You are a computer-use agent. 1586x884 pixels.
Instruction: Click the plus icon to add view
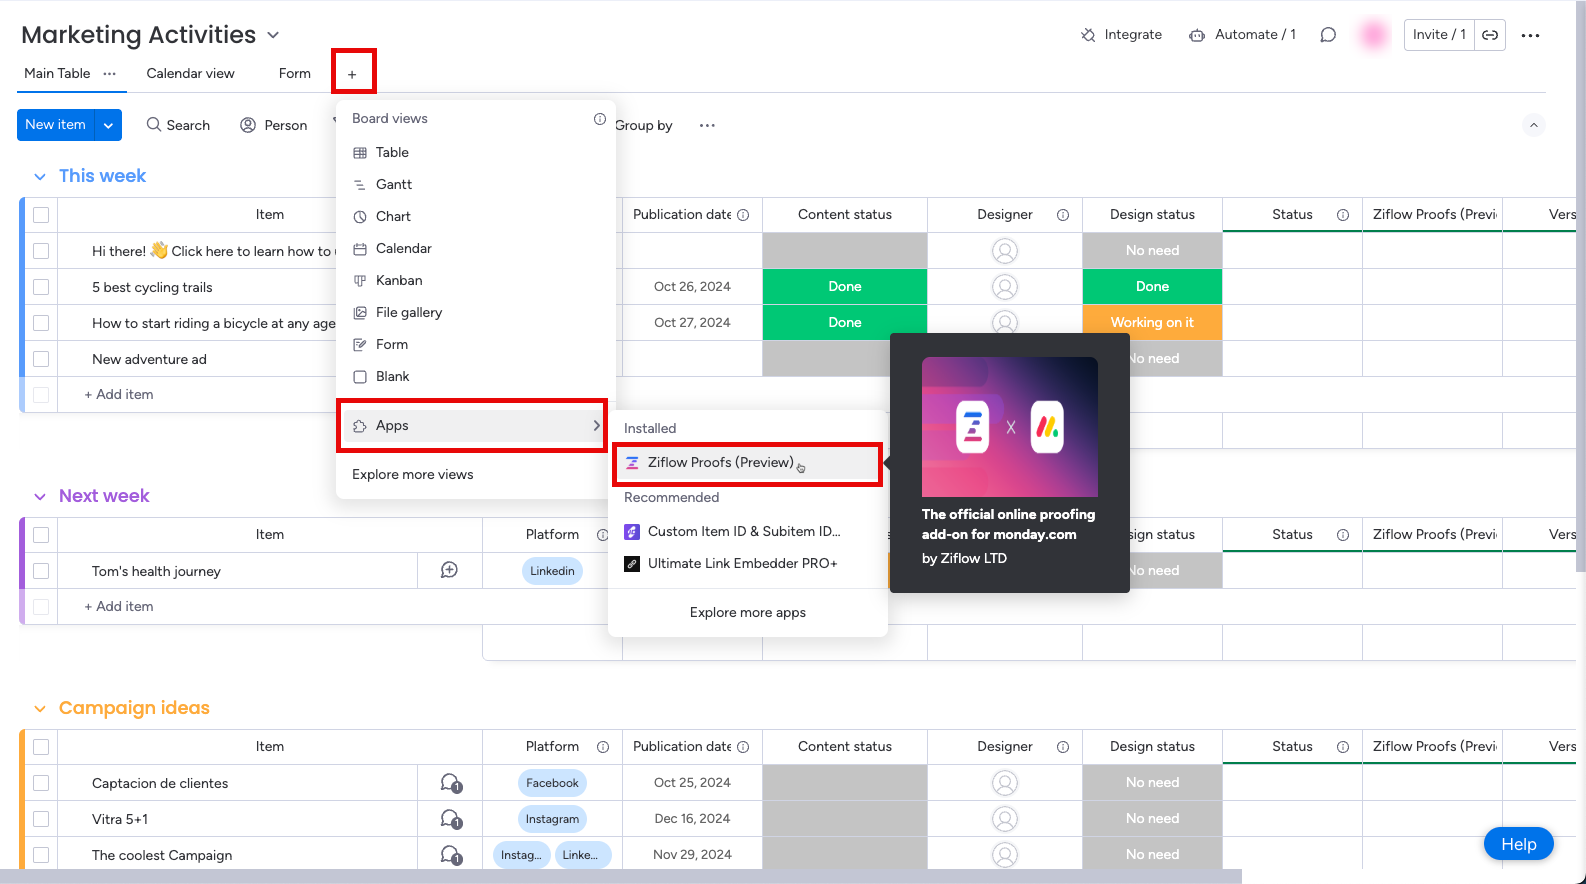[352, 74]
